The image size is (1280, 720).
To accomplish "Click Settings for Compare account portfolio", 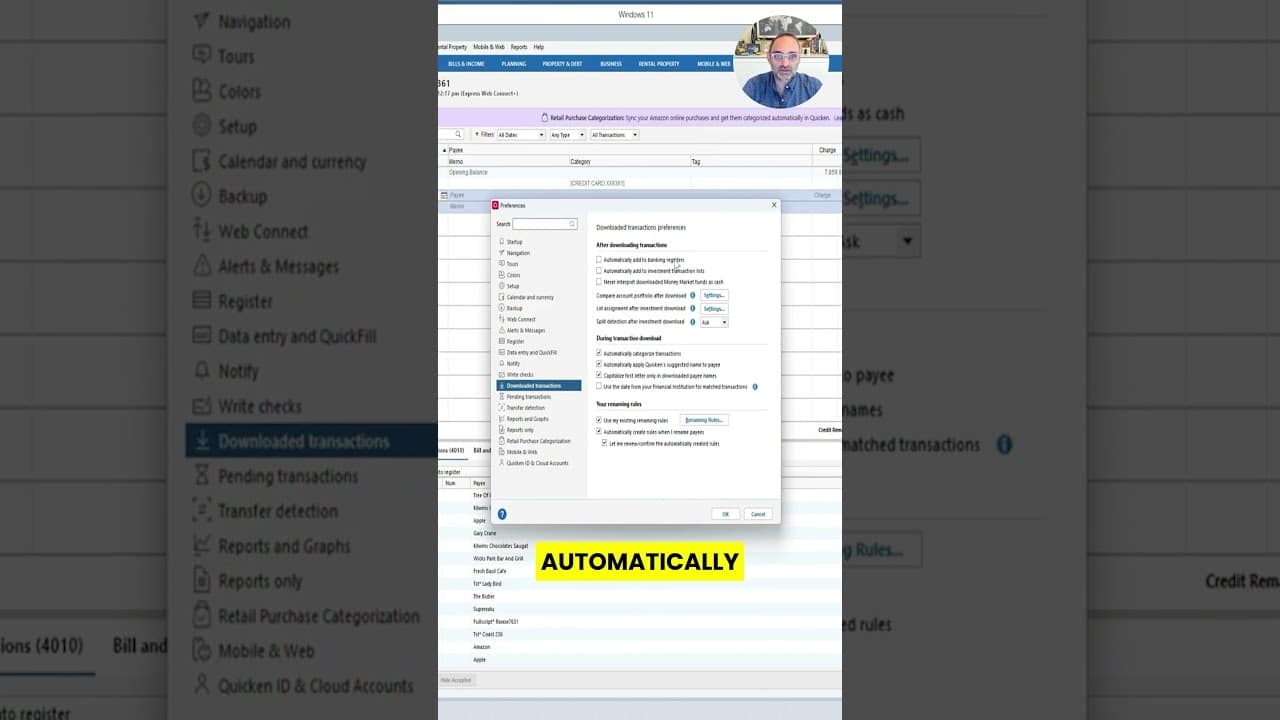I will coord(714,296).
